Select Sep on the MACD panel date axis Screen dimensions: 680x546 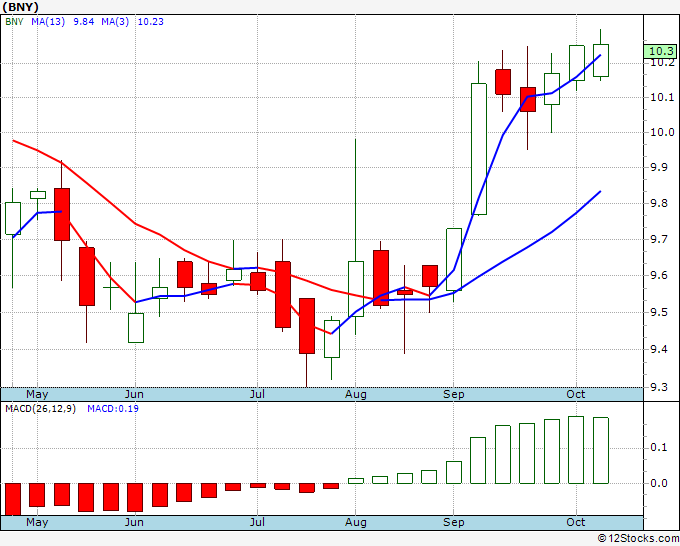pyautogui.click(x=454, y=522)
